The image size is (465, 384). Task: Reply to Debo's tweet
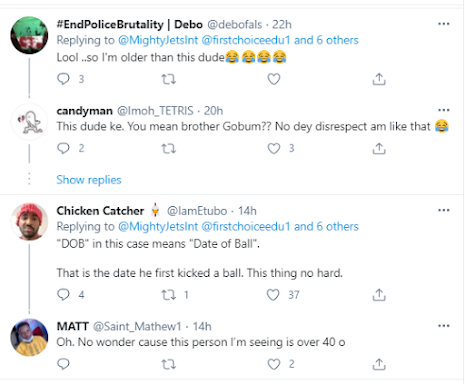pyautogui.click(x=63, y=79)
